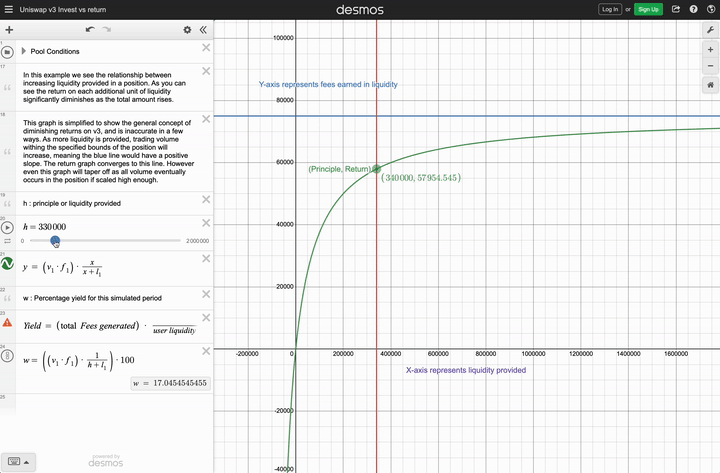Click the h slider handle
The image size is (720, 473).
click(x=55, y=240)
